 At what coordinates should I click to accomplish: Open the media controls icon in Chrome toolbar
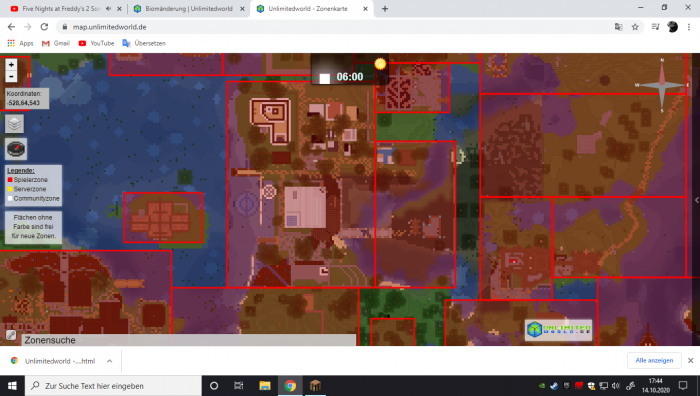pyautogui.click(x=655, y=27)
